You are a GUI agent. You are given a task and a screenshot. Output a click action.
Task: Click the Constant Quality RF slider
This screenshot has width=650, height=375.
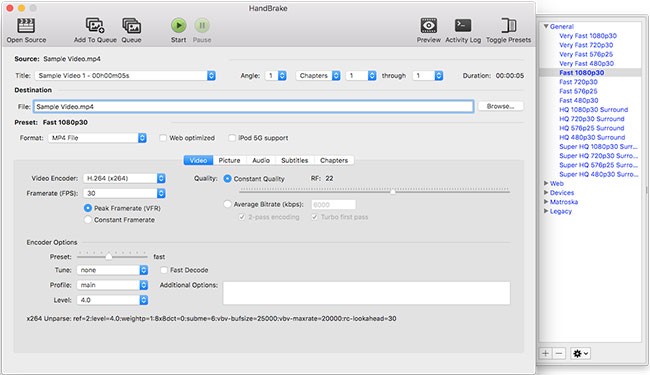pos(374,191)
